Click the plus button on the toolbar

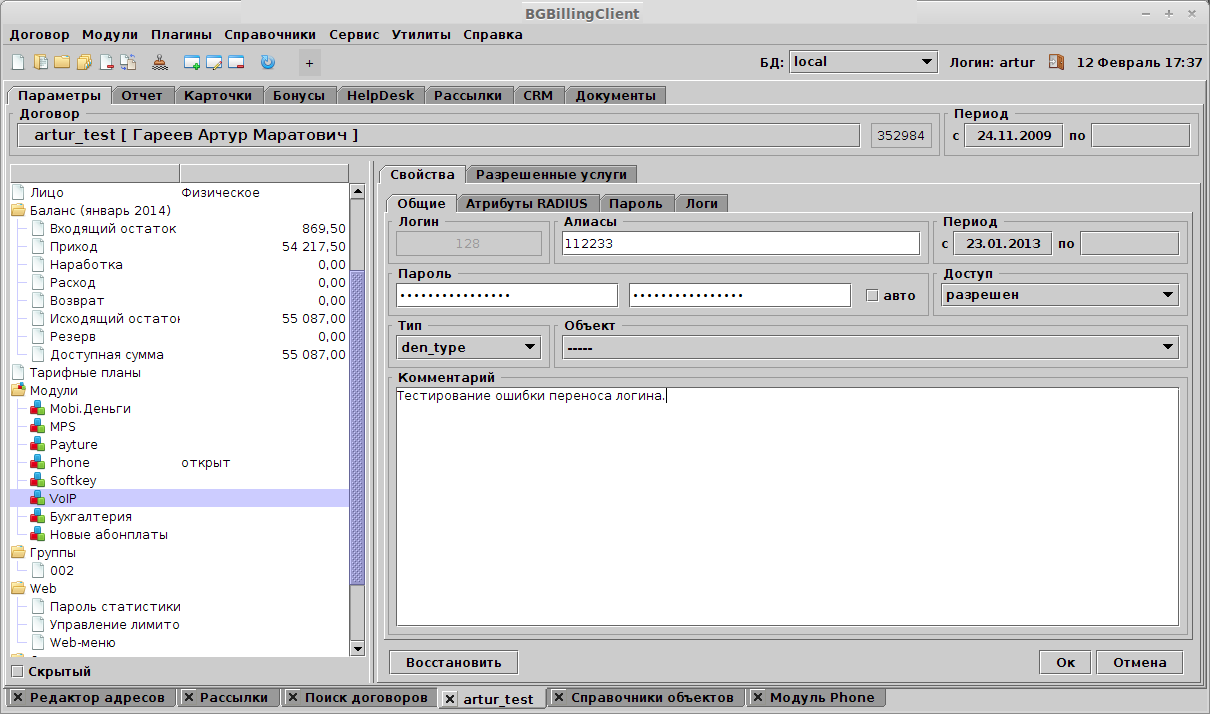point(309,62)
